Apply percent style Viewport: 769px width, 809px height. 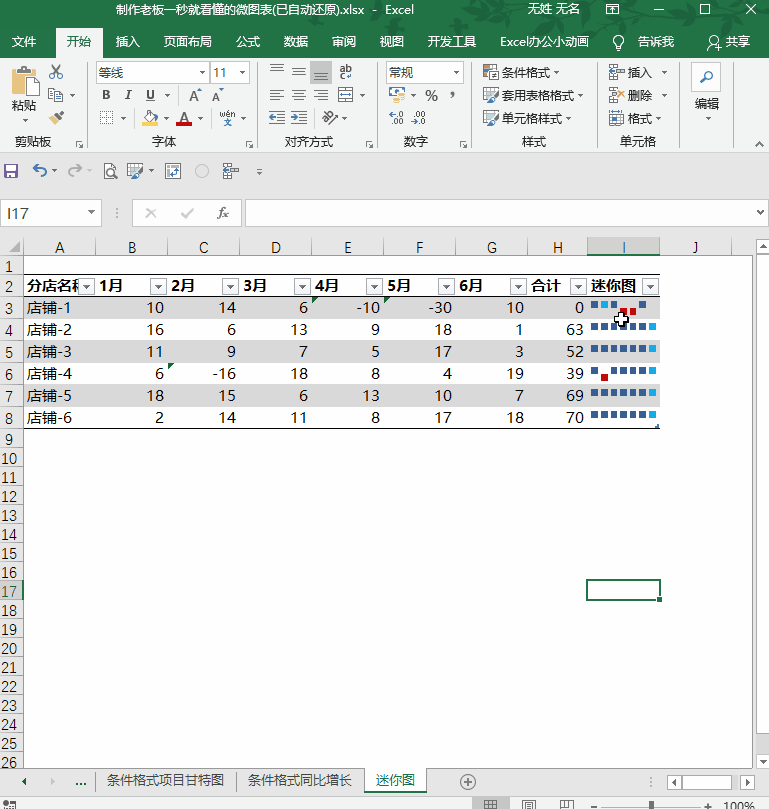click(431, 95)
